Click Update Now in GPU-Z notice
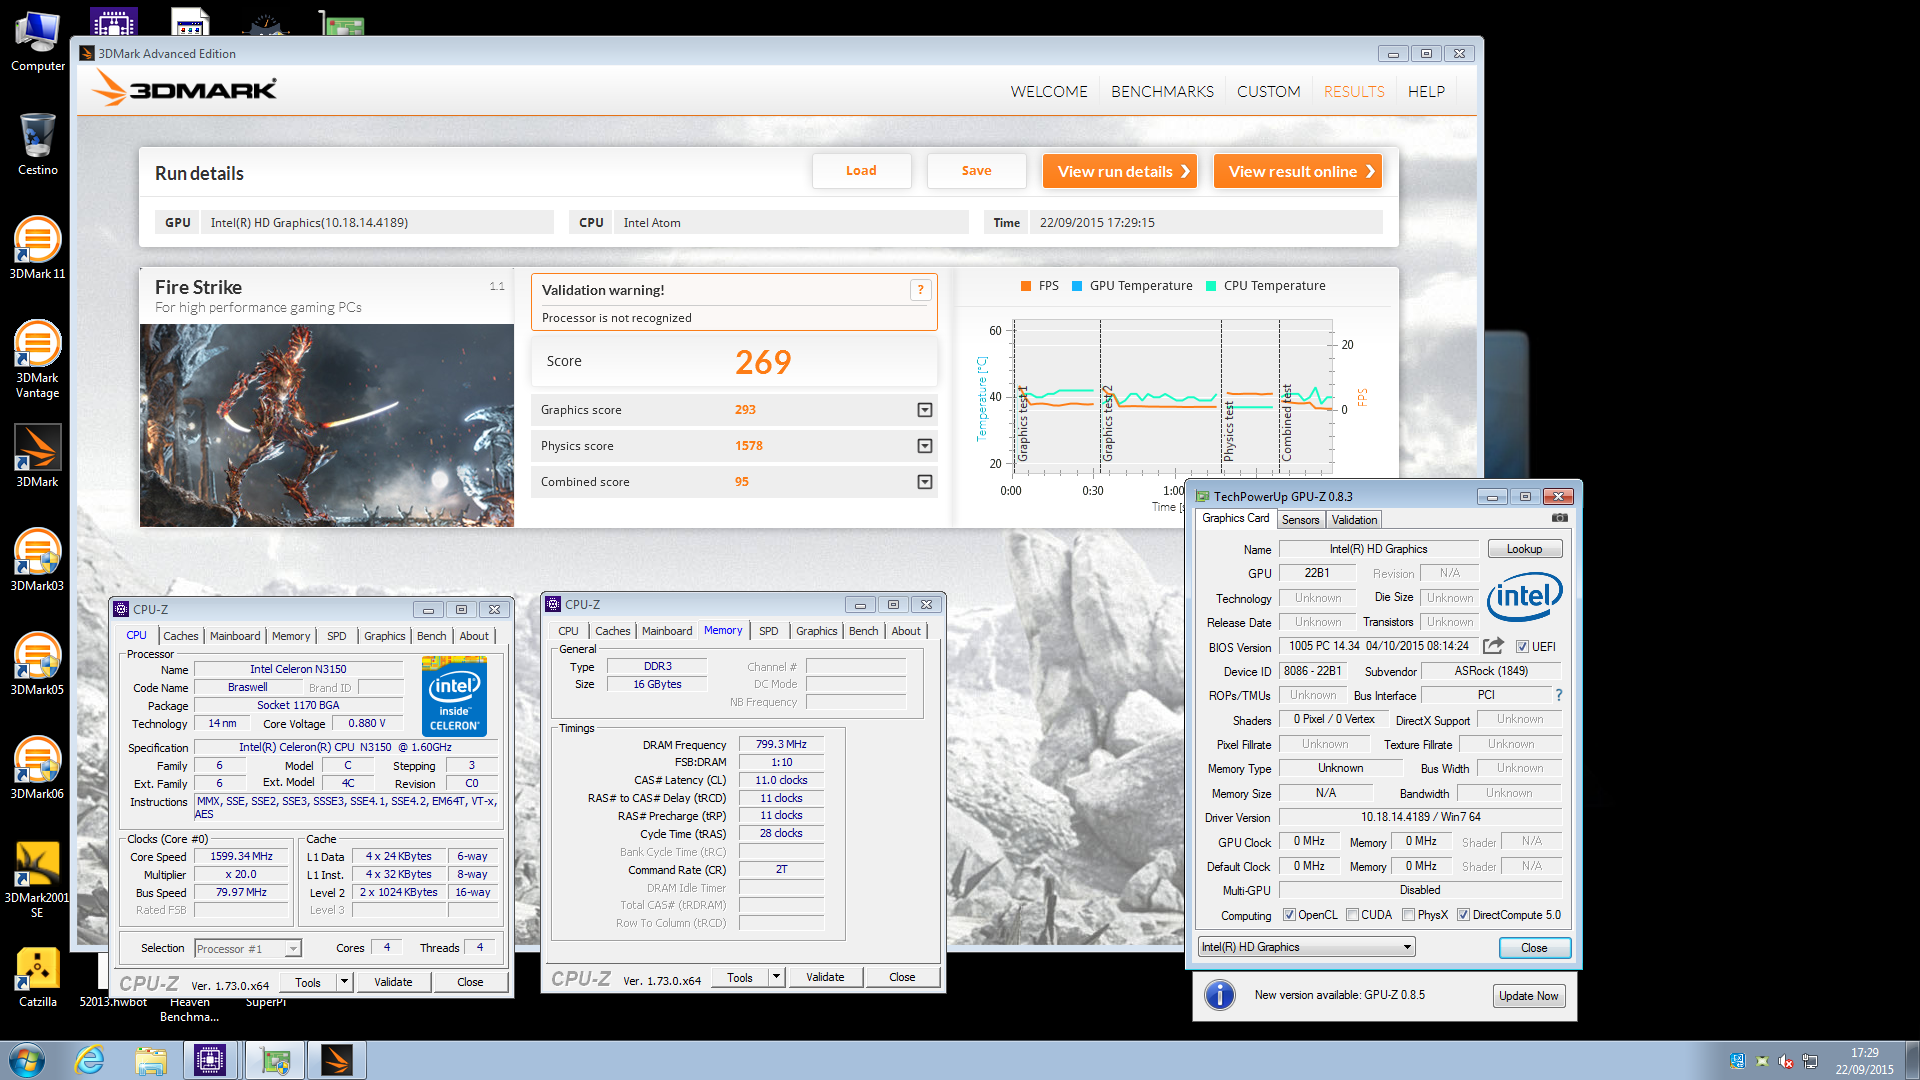Viewport: 1920px width, 1080px height. point(1528,996)
